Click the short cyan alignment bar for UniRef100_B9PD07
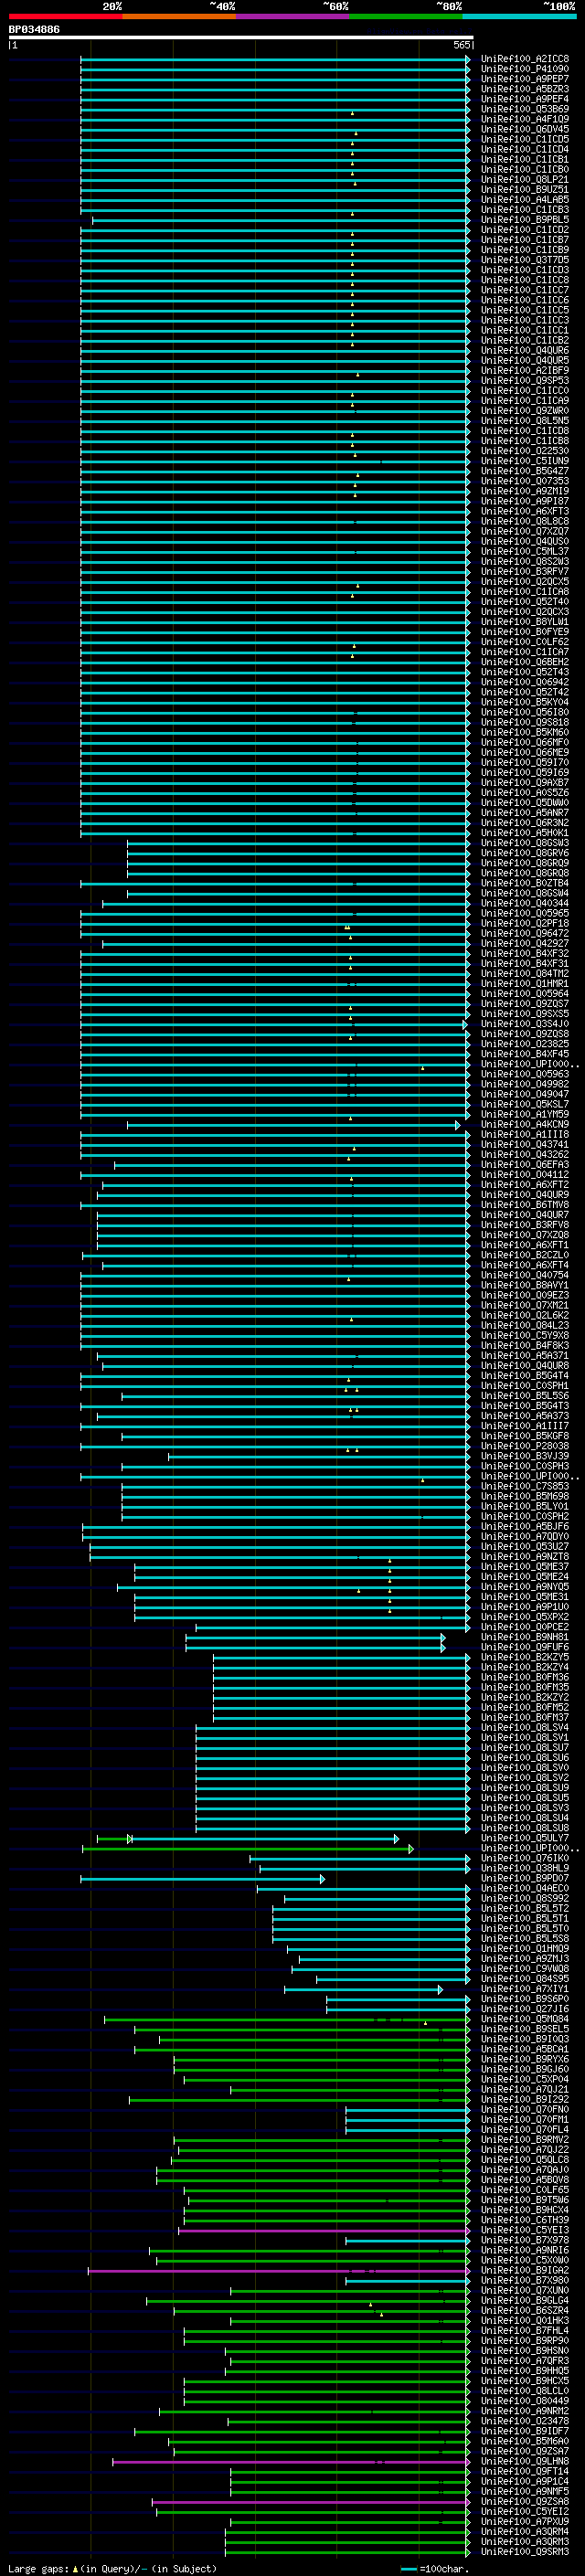Screen dimensions: 585x2576 [x=202, y=1879]
